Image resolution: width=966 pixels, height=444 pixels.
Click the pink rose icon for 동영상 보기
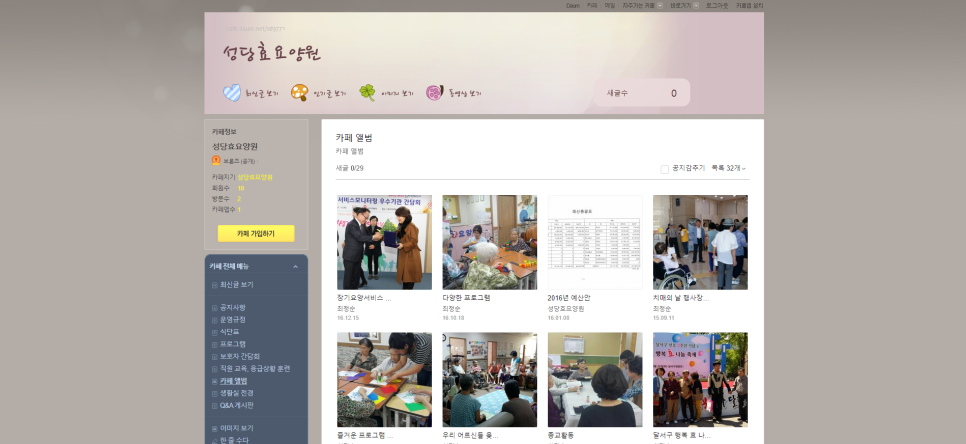tap(434, 93)
